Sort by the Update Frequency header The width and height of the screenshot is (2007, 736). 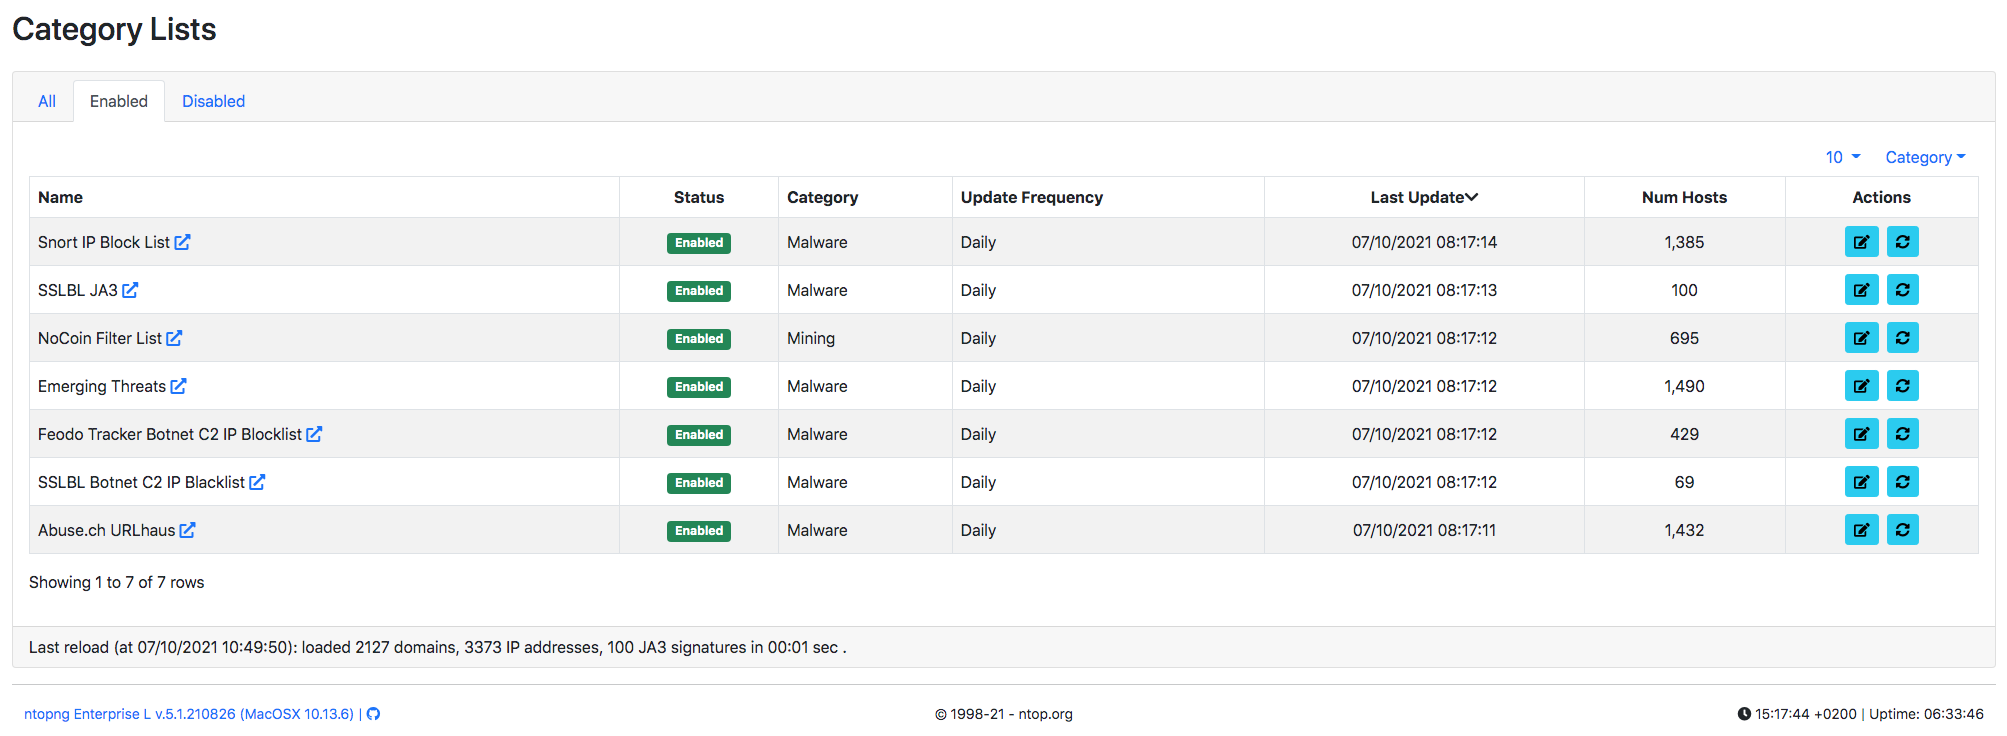click(1032, 197)
